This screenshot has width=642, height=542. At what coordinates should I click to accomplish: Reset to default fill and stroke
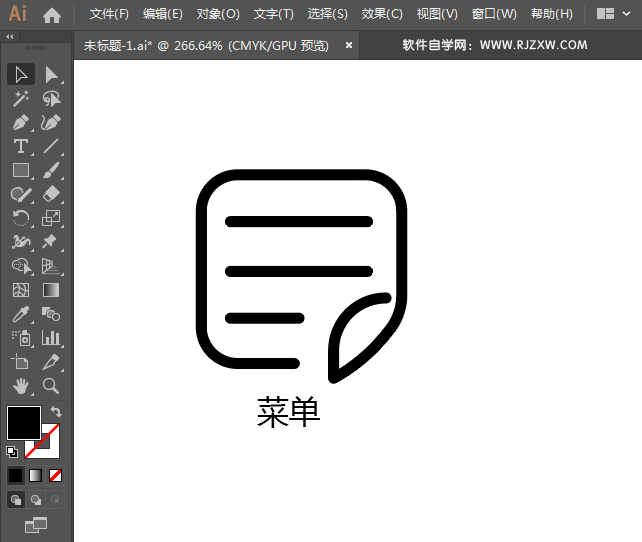point(12,452)
